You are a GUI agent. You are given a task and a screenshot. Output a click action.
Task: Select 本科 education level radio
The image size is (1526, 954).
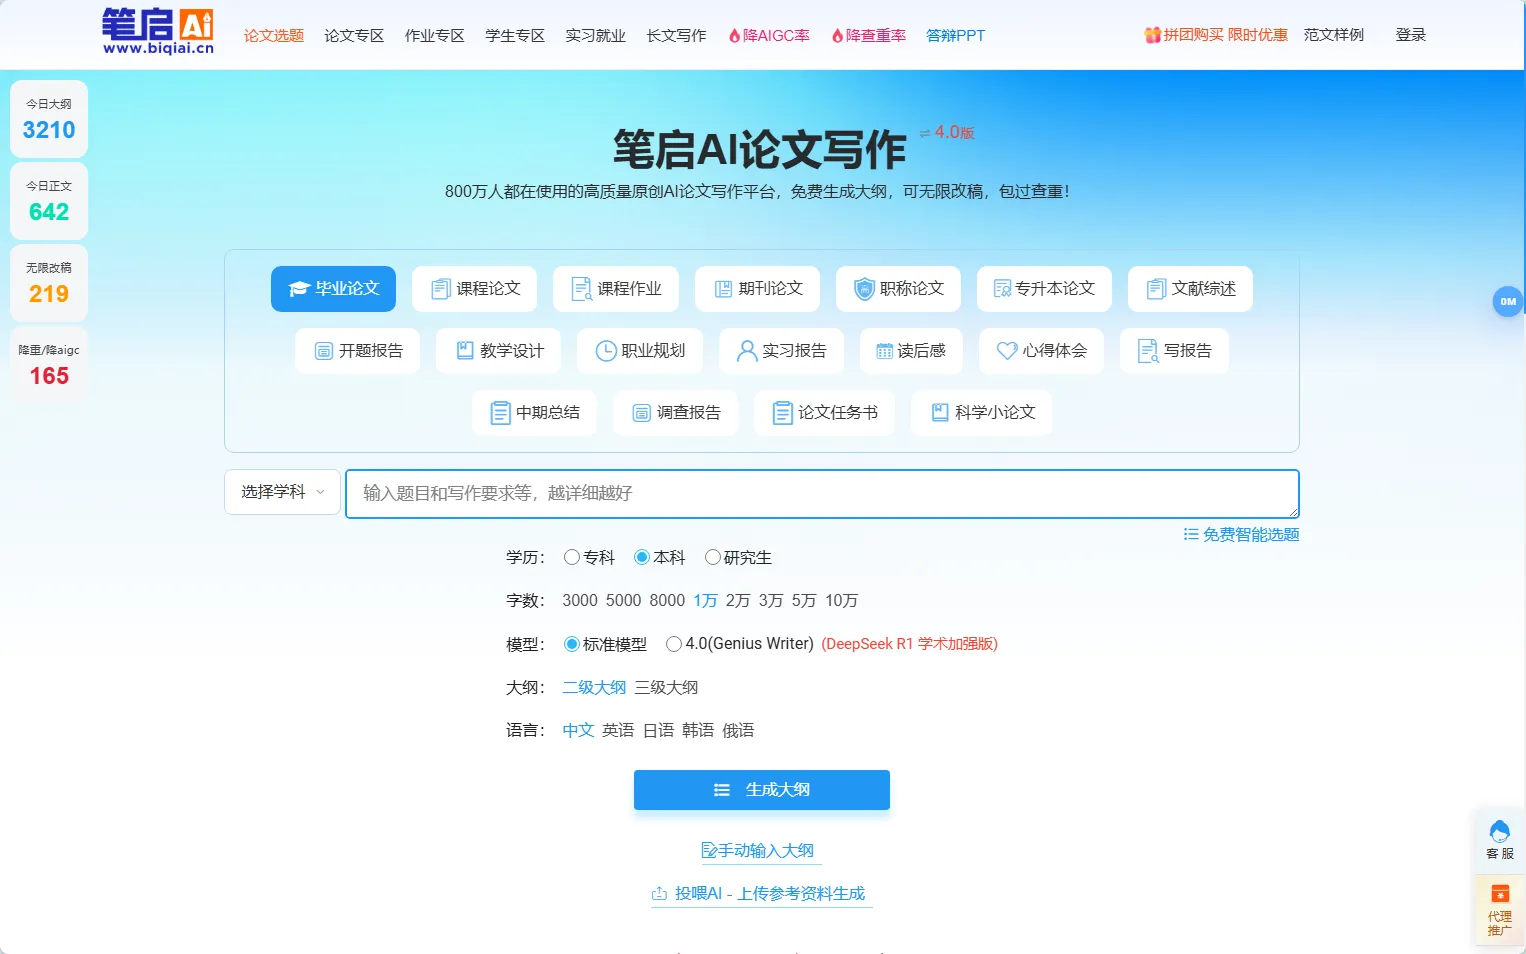[x=642, y=557]
